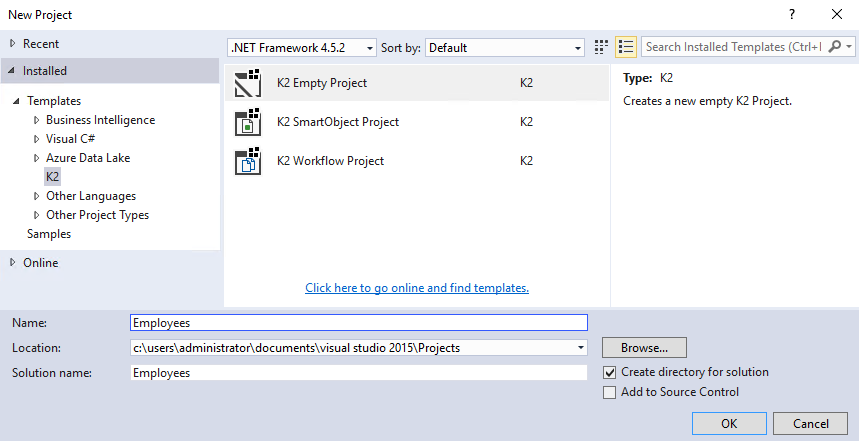Click the Recent section label
This screenshot has height=441, width=859.
click(x=41, y=44)
